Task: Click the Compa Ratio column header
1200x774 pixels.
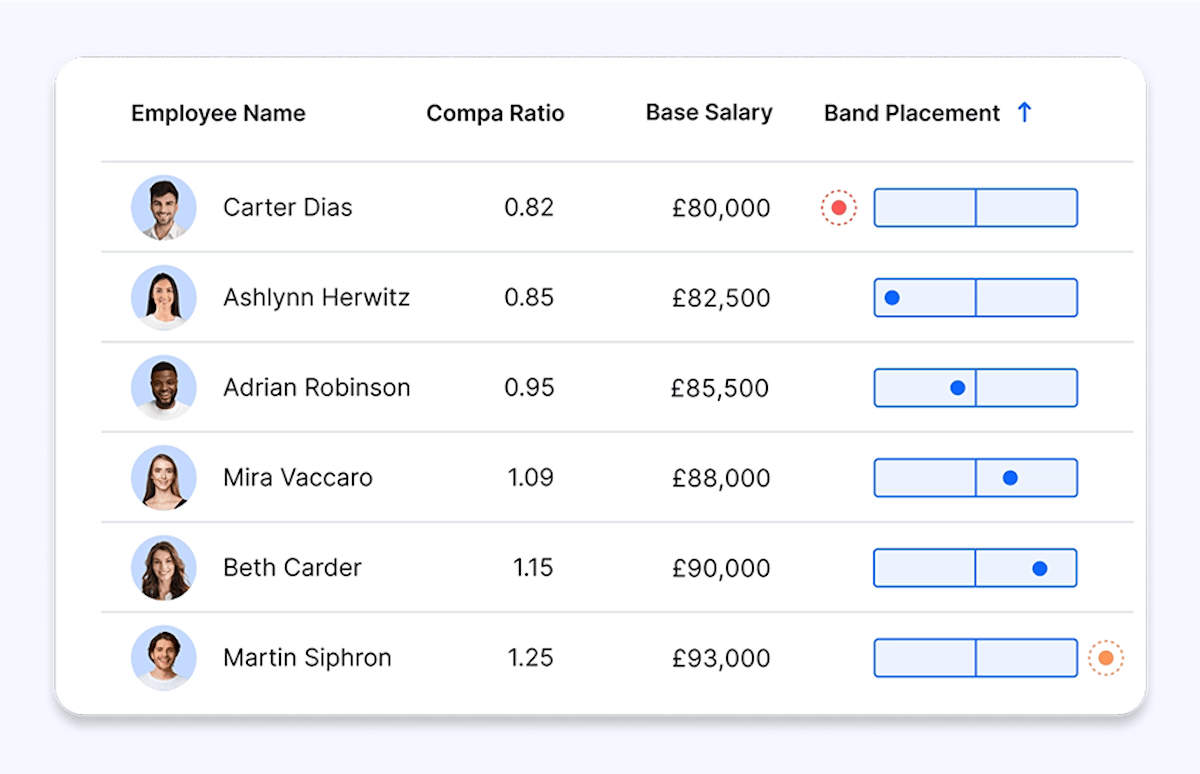Action: click(495, 113)
